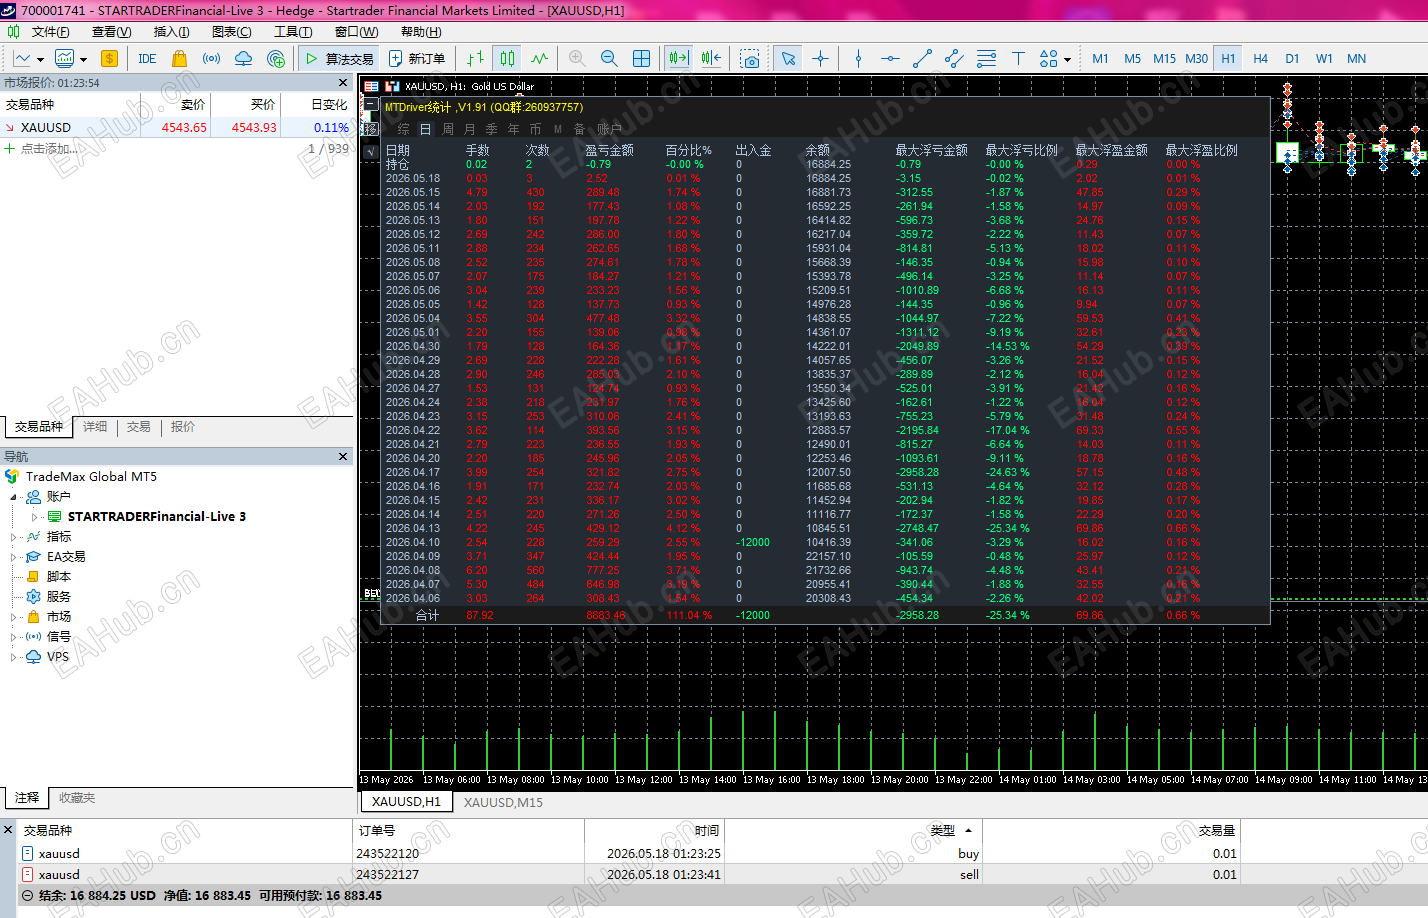Tile chart windows with grid icon
Viewport: 1428px width, 918px height.
641,59
